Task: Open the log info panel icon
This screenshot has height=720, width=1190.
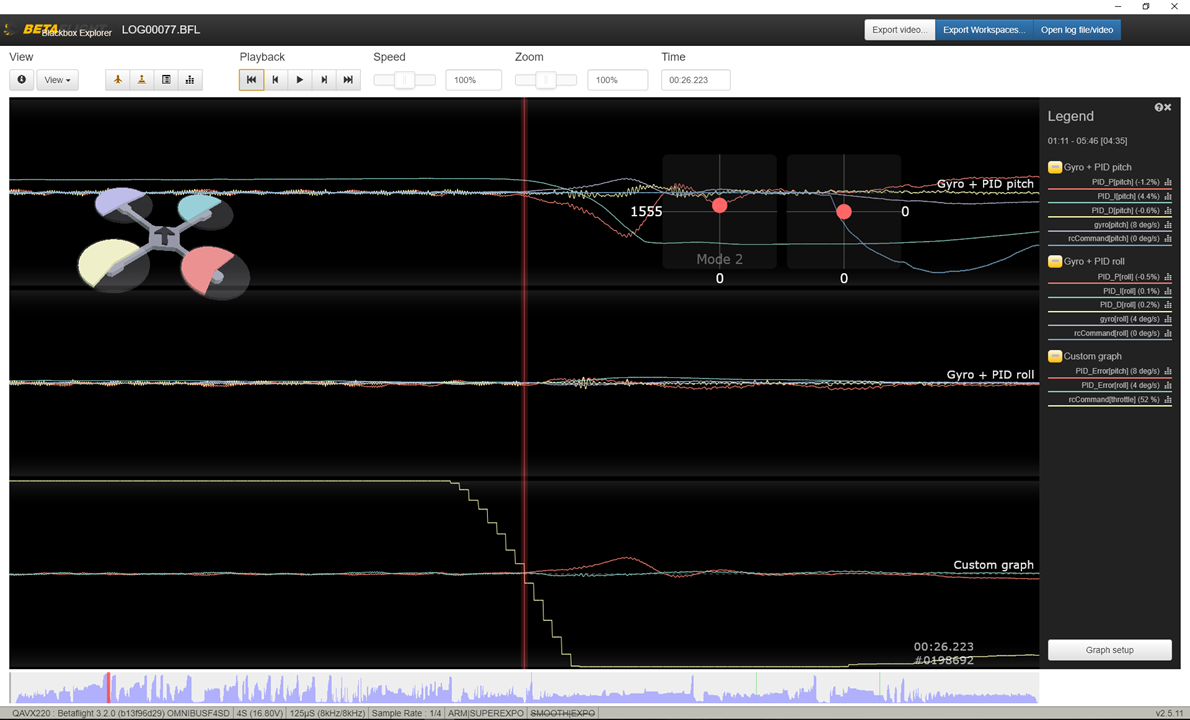Action: pyautogui.click(x=165, y=79)
